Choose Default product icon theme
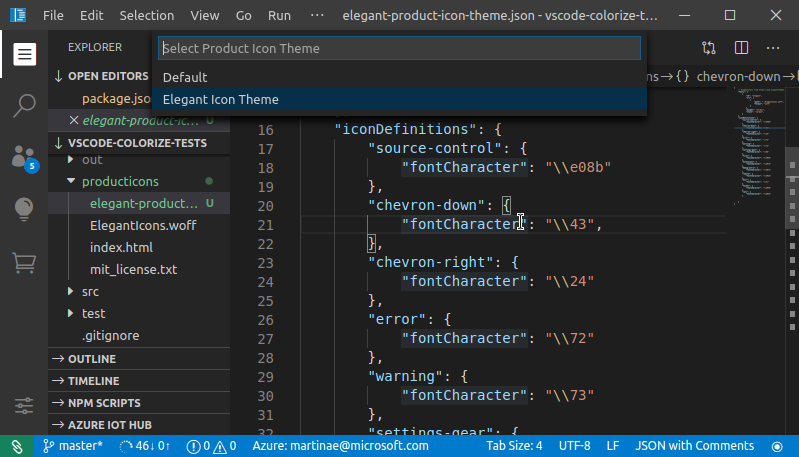 point(185,77)
